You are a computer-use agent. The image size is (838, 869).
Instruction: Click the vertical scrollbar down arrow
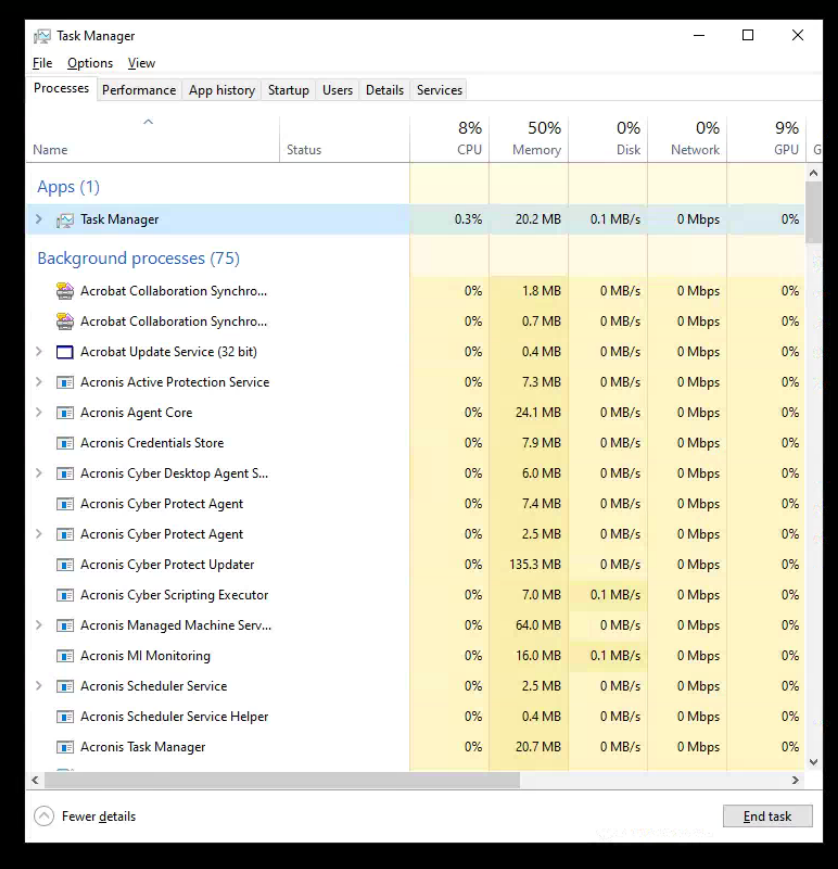click(x=814, y=762)
